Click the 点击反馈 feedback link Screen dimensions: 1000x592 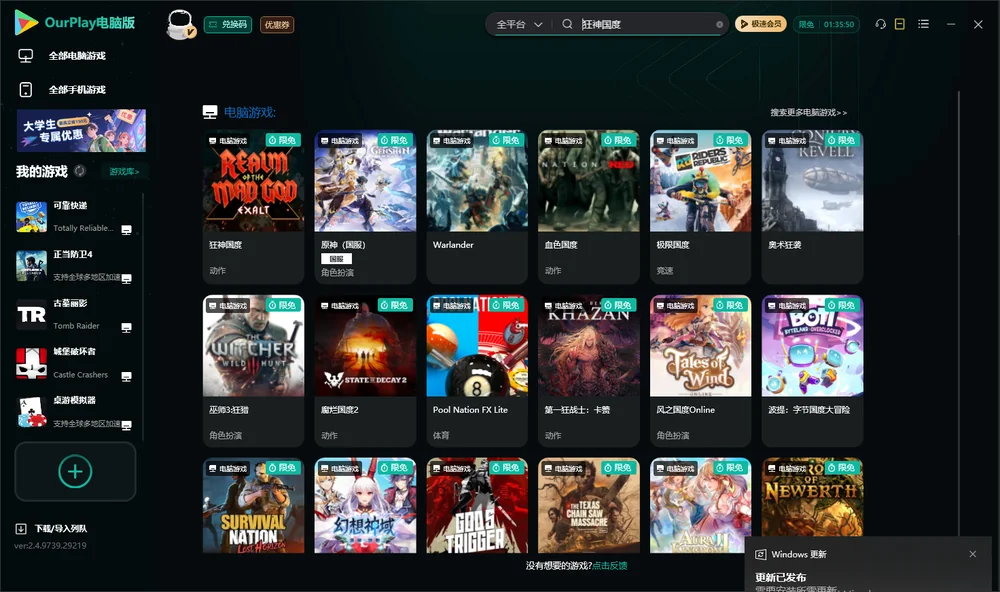610,565
